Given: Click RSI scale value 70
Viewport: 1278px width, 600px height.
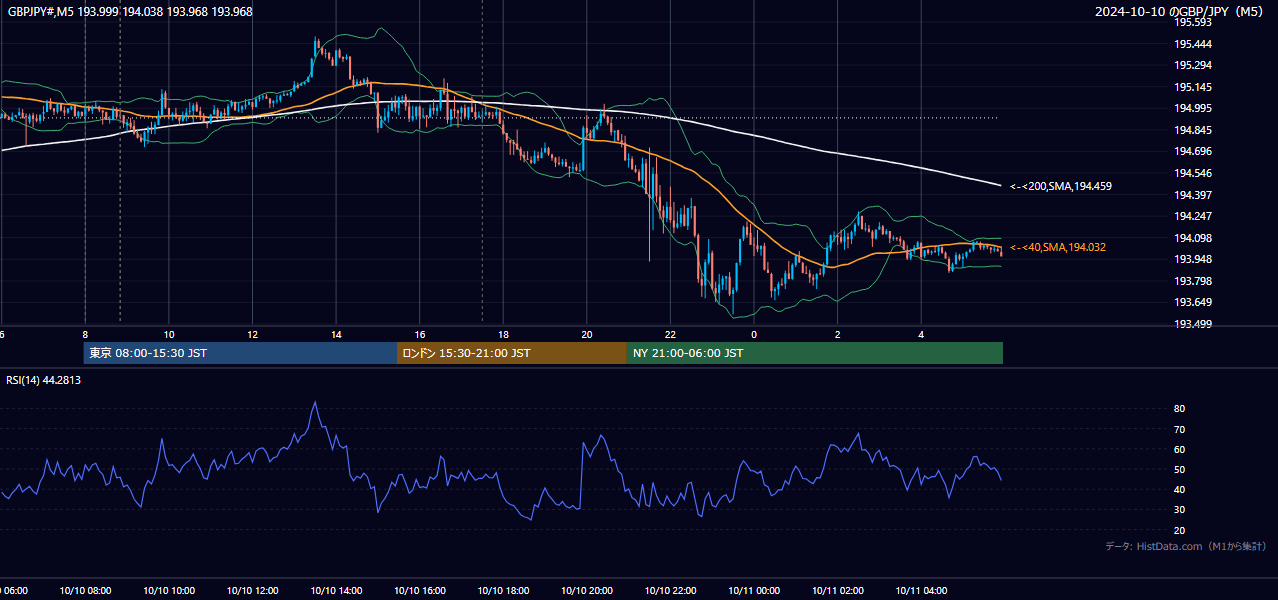Looking at the screenshot, I should click(x=1180, y=429).
